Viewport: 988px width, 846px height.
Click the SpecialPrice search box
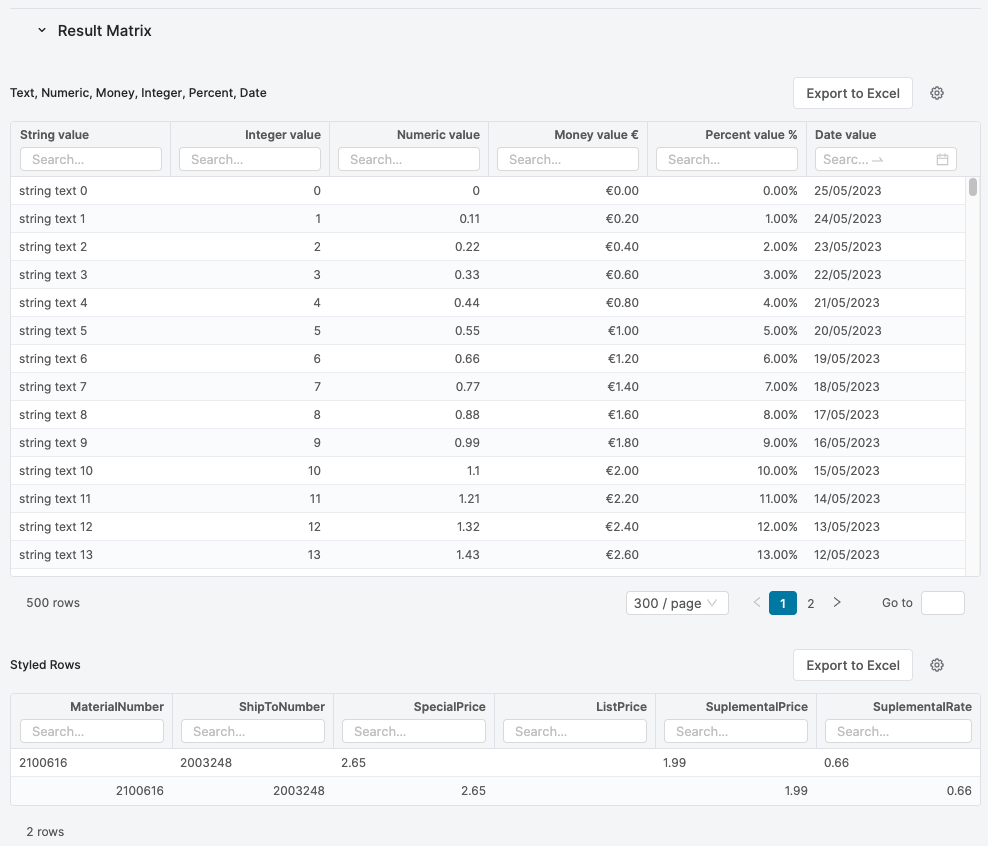(x=413, y=731)
